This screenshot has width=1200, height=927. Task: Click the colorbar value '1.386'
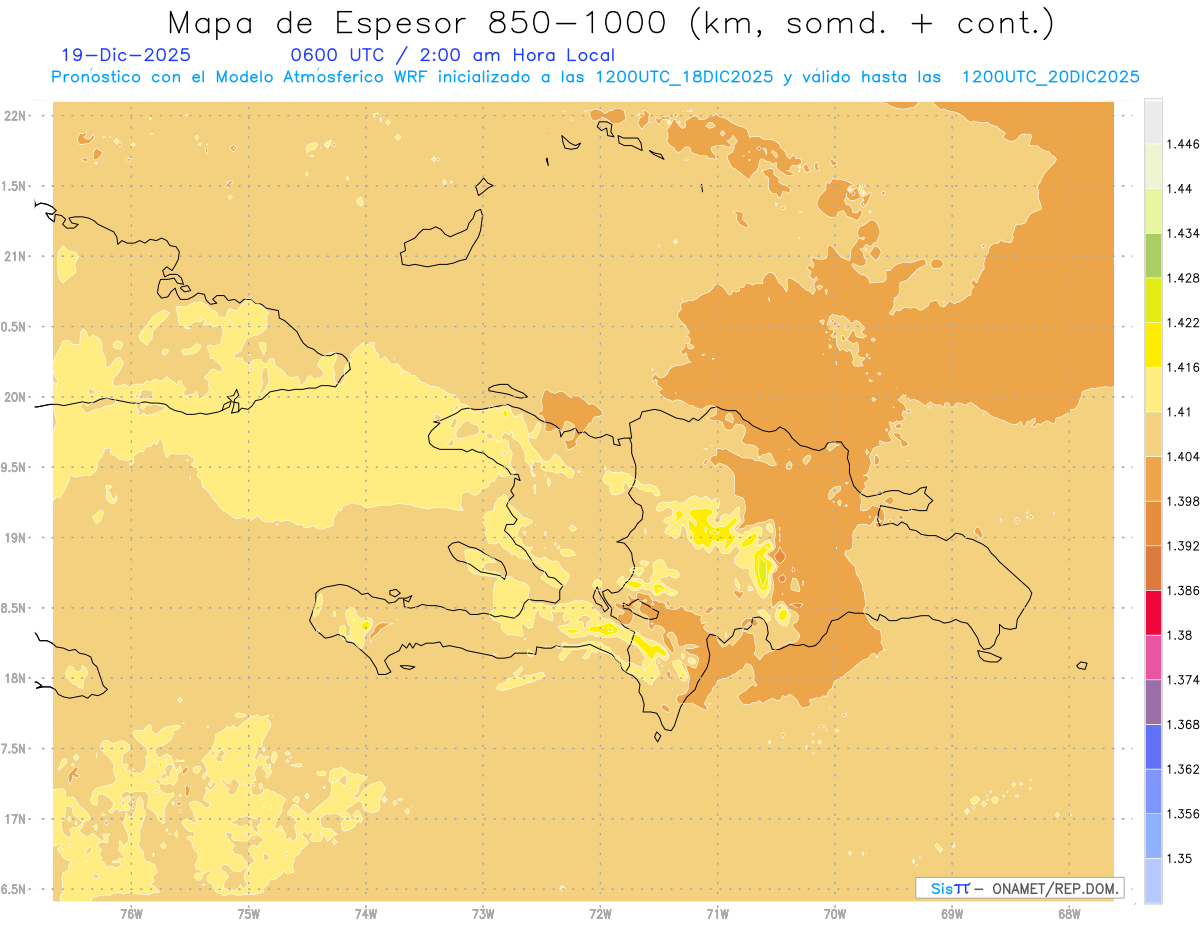[1184, 591]
